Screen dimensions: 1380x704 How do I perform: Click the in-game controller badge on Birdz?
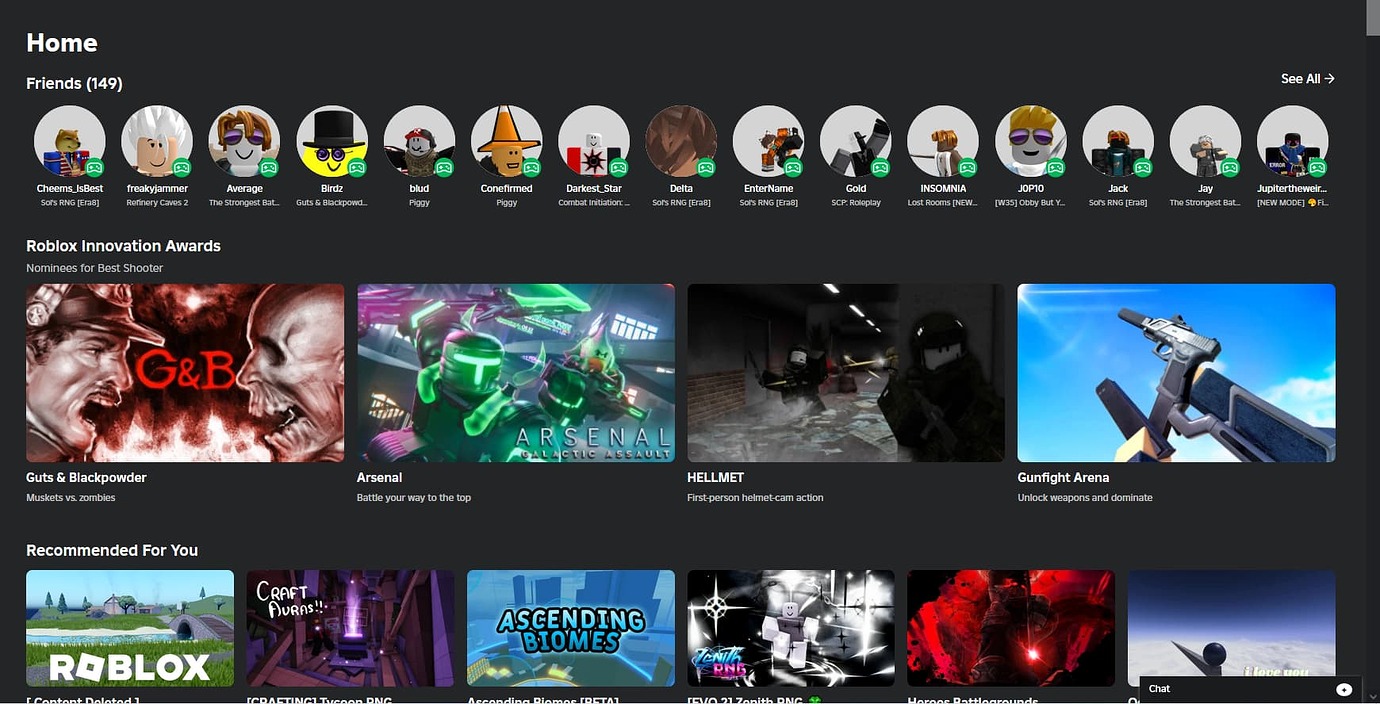356,167
